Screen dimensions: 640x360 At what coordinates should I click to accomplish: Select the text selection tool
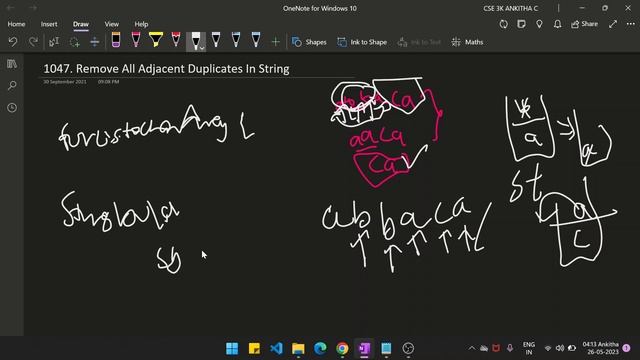pyautogui.click(x=54, y=42)
